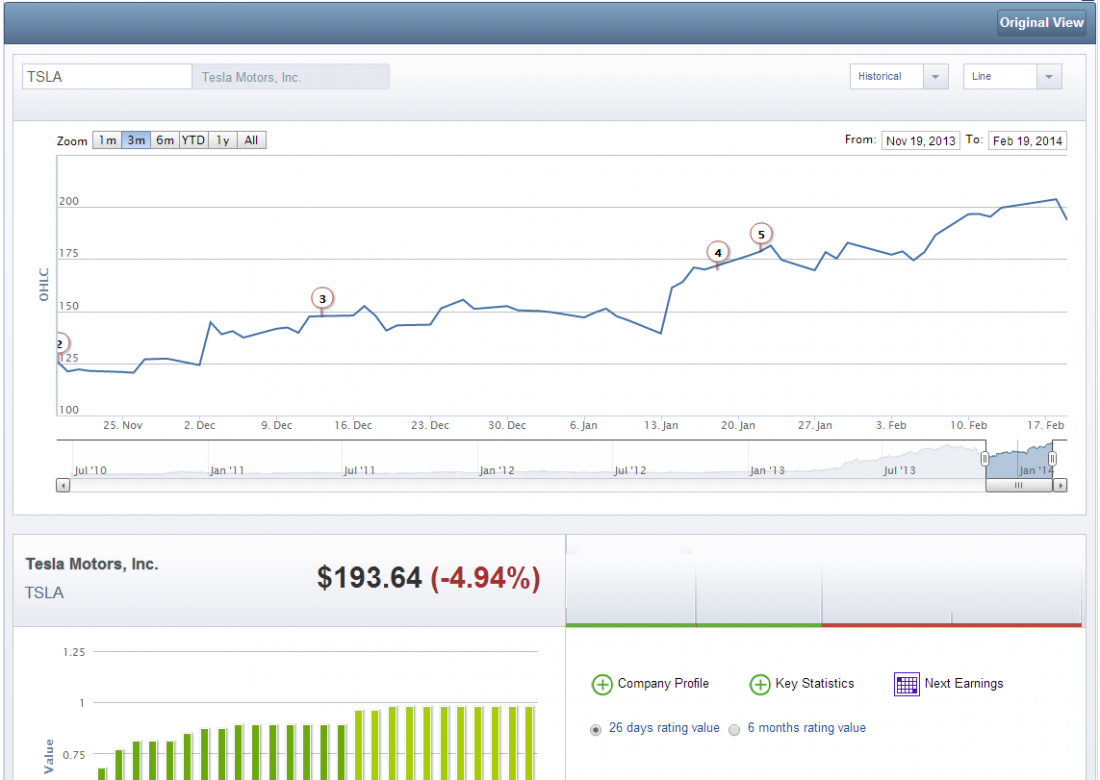Open the Next Earnings calendar icon
This screenshot has height=780, width=1100.
point(907,684)
